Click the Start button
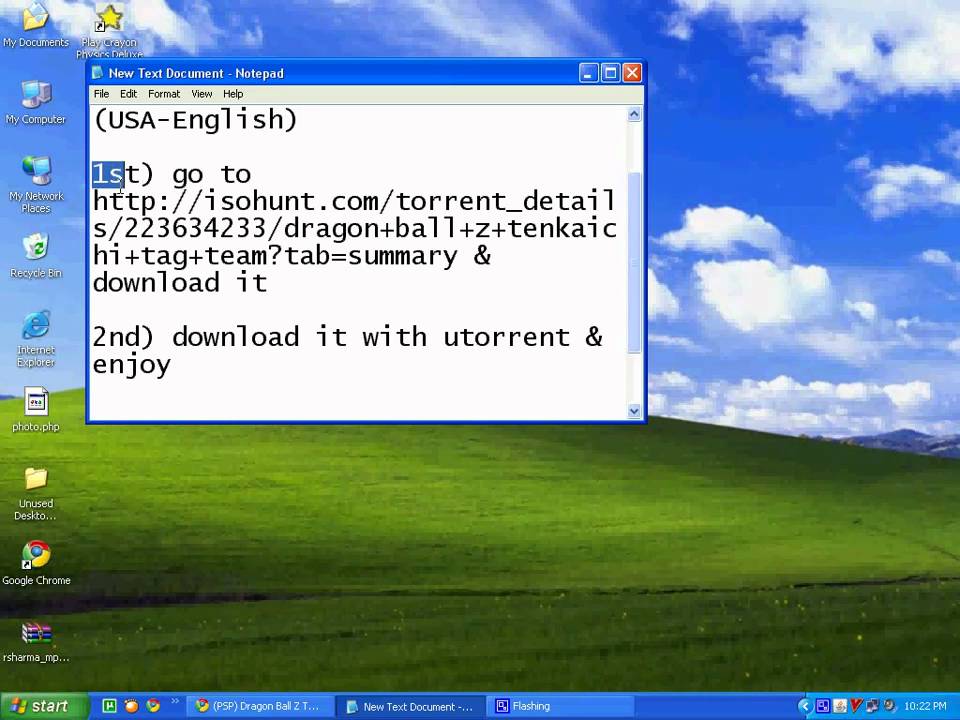Viewport: 960px width, 720px height. [43, 706]
